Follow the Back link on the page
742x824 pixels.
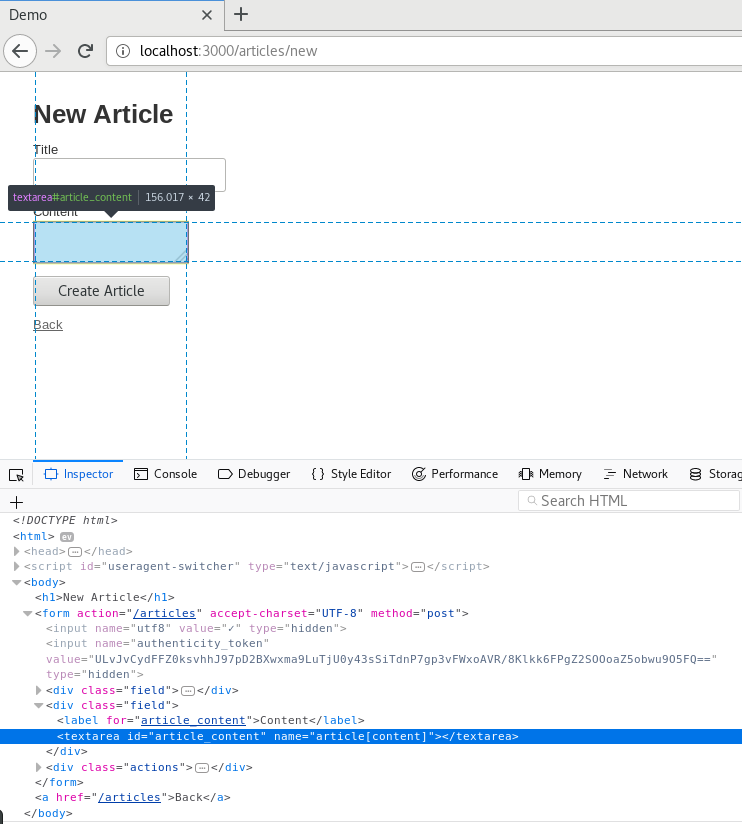[48, 325]
